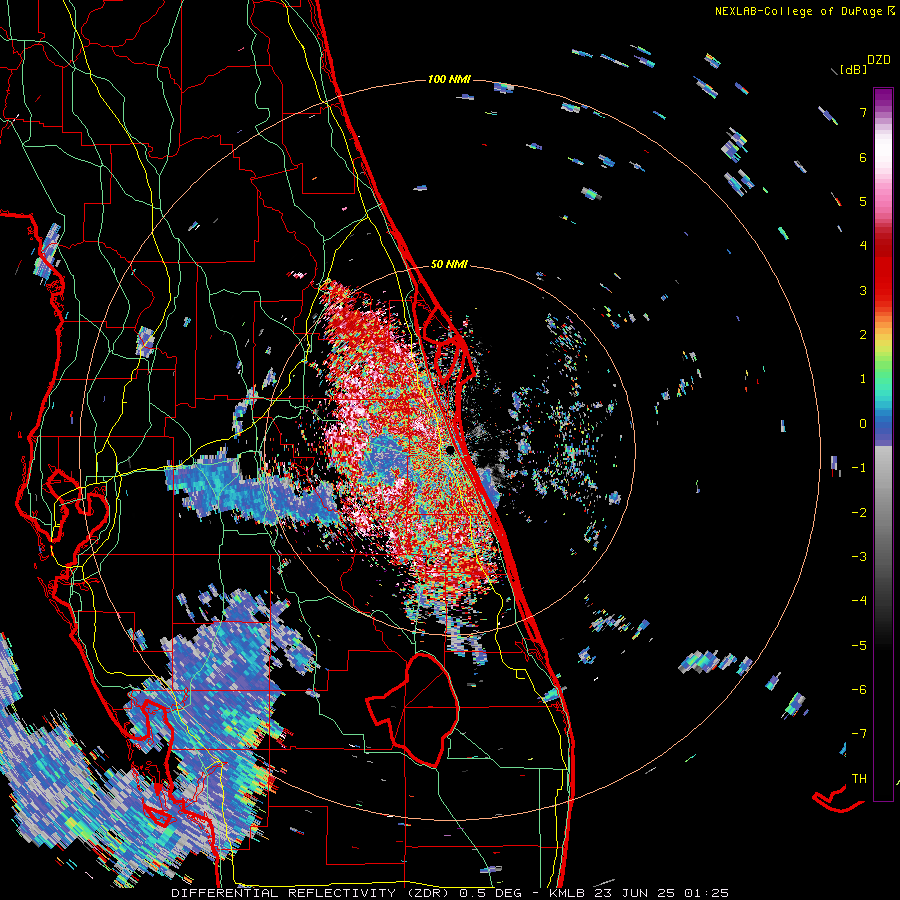Image resolution: width=900 pixels, height=900 pixels.
Task: Click the 1 value on color scale
Action: point(863,379)
